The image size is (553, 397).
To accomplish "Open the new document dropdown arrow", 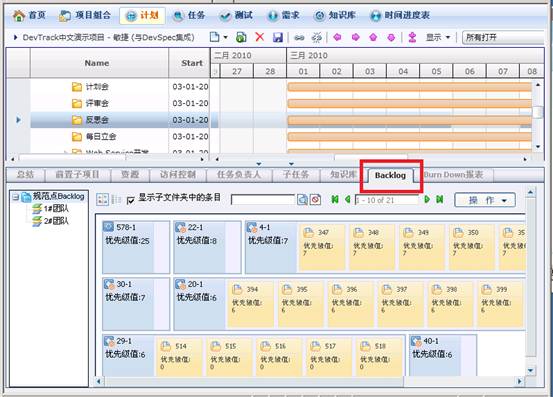I will coord(225,37).
